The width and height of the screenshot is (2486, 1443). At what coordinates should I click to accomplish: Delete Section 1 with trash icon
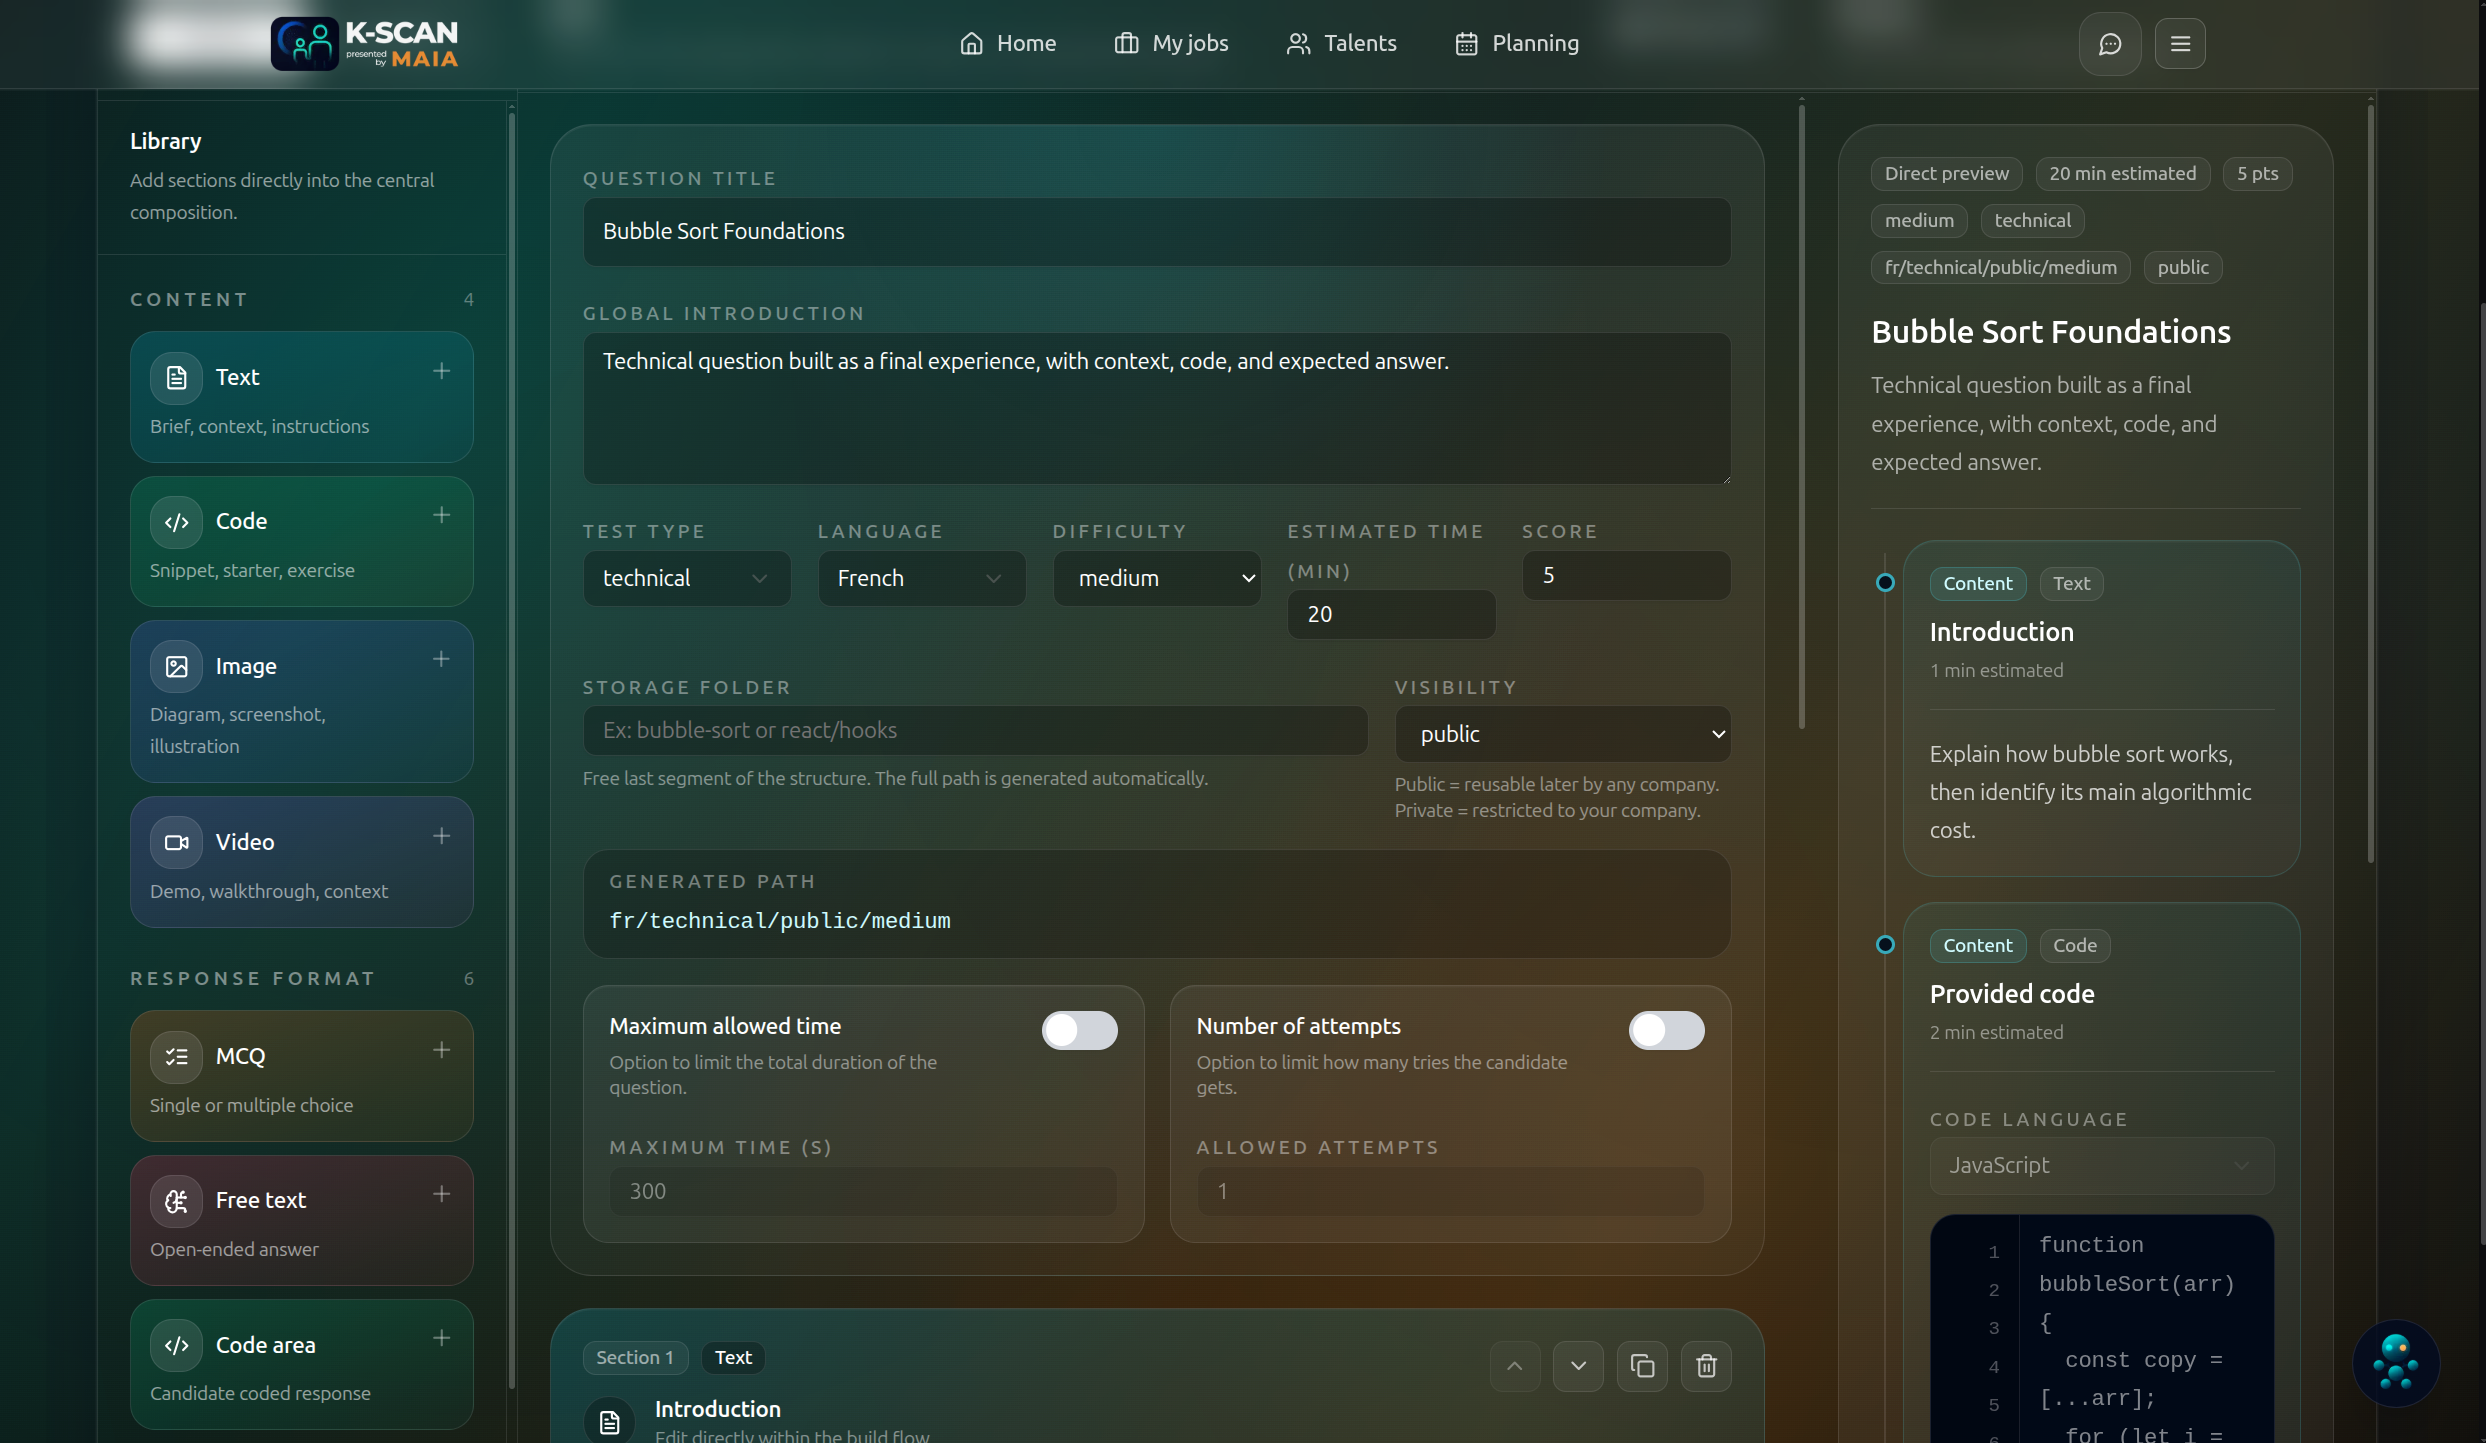coord(1706,1366)
